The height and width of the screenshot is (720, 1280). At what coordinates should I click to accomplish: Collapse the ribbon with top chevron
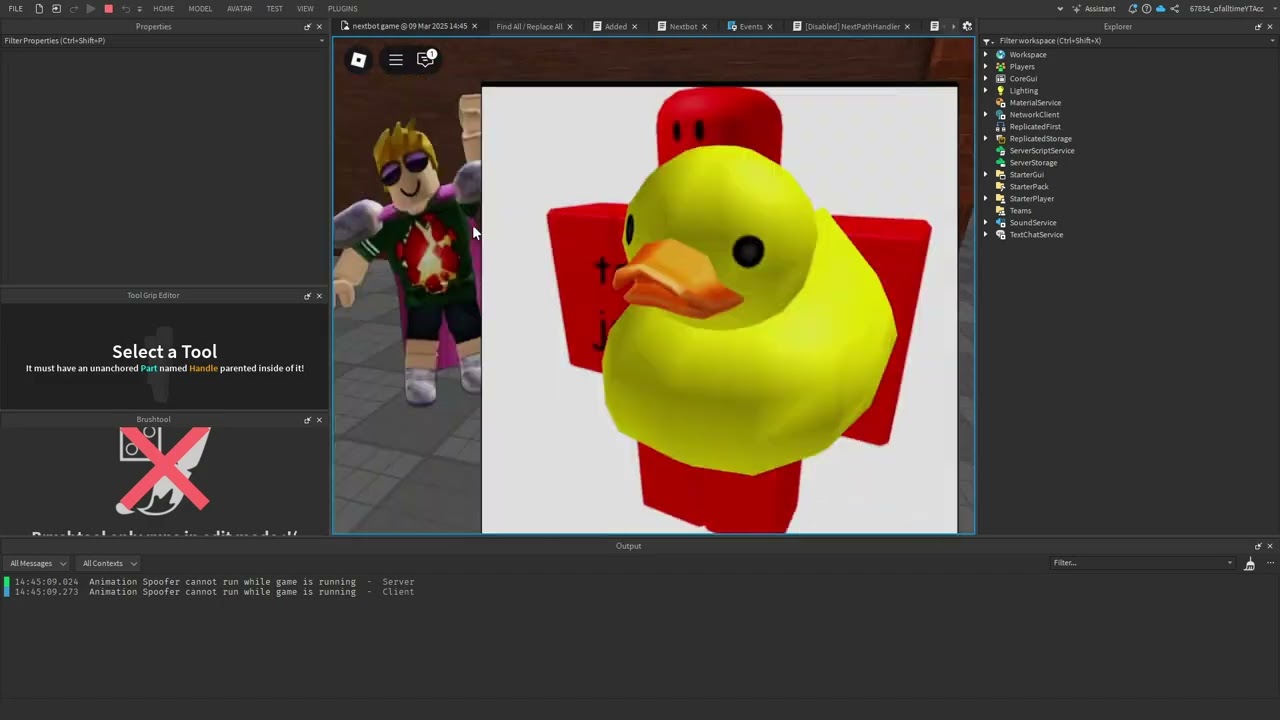[1060, 9]
